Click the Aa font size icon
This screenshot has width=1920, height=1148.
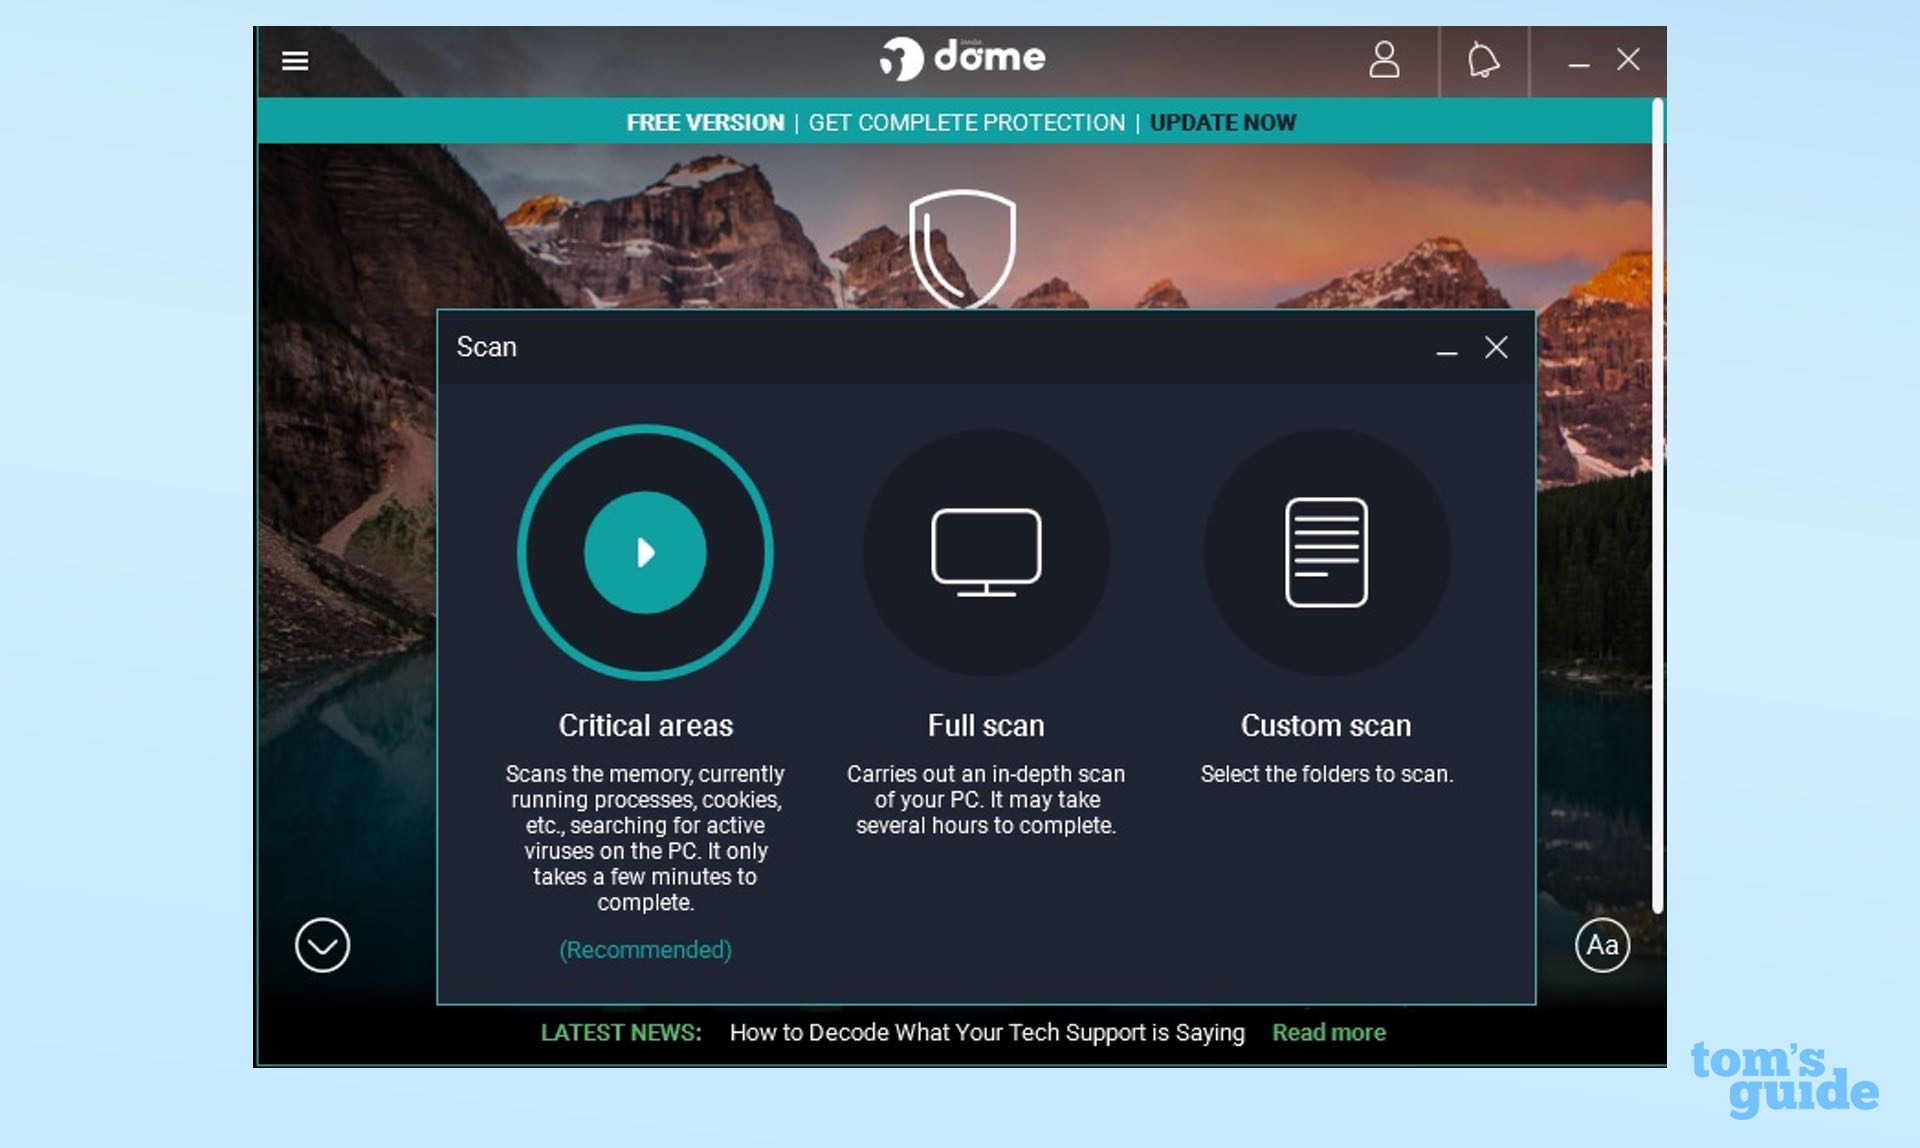[1602, 945]
